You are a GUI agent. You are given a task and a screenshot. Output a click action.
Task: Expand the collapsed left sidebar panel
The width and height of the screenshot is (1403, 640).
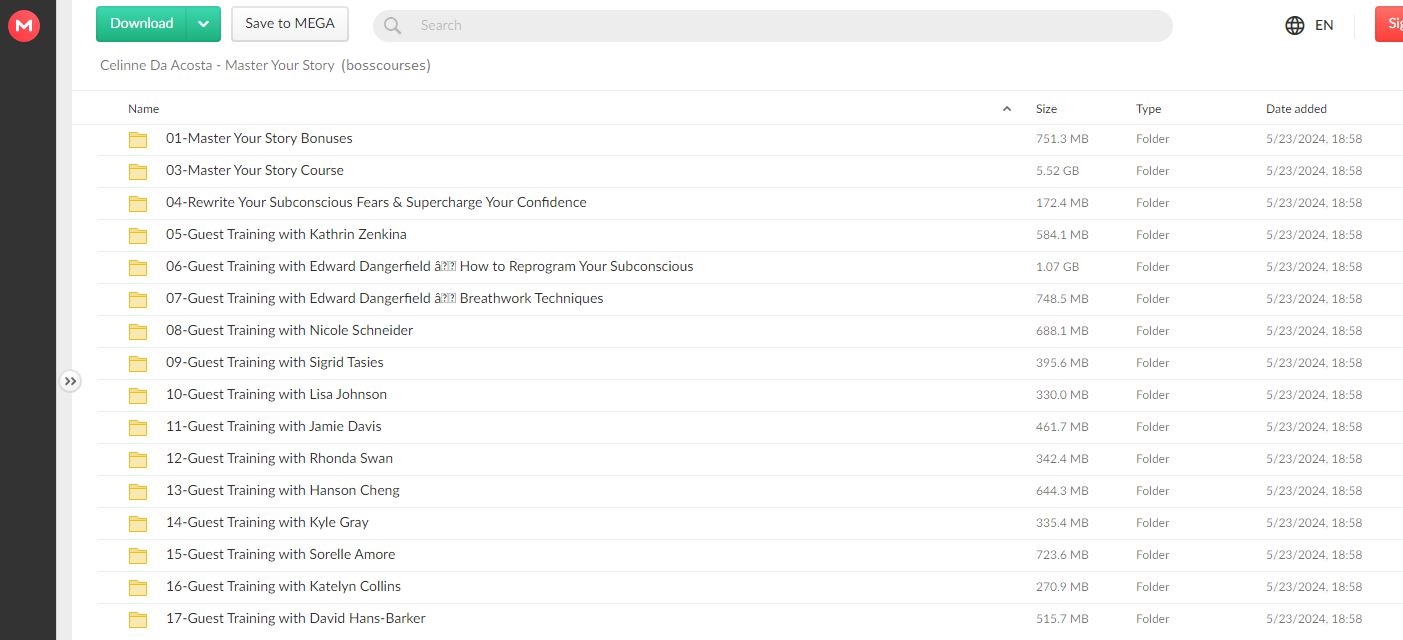coord(69,381)
